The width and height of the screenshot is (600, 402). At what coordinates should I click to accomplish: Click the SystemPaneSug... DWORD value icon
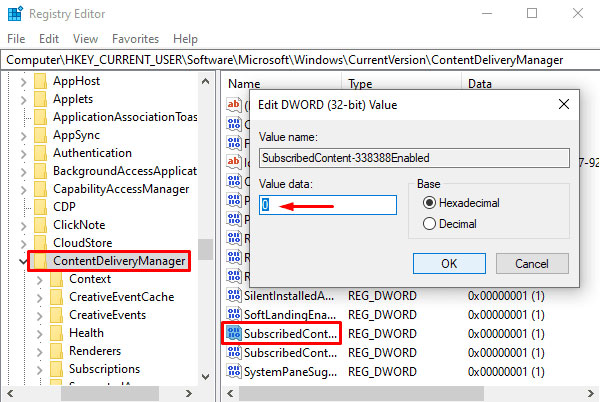(234, 371)
